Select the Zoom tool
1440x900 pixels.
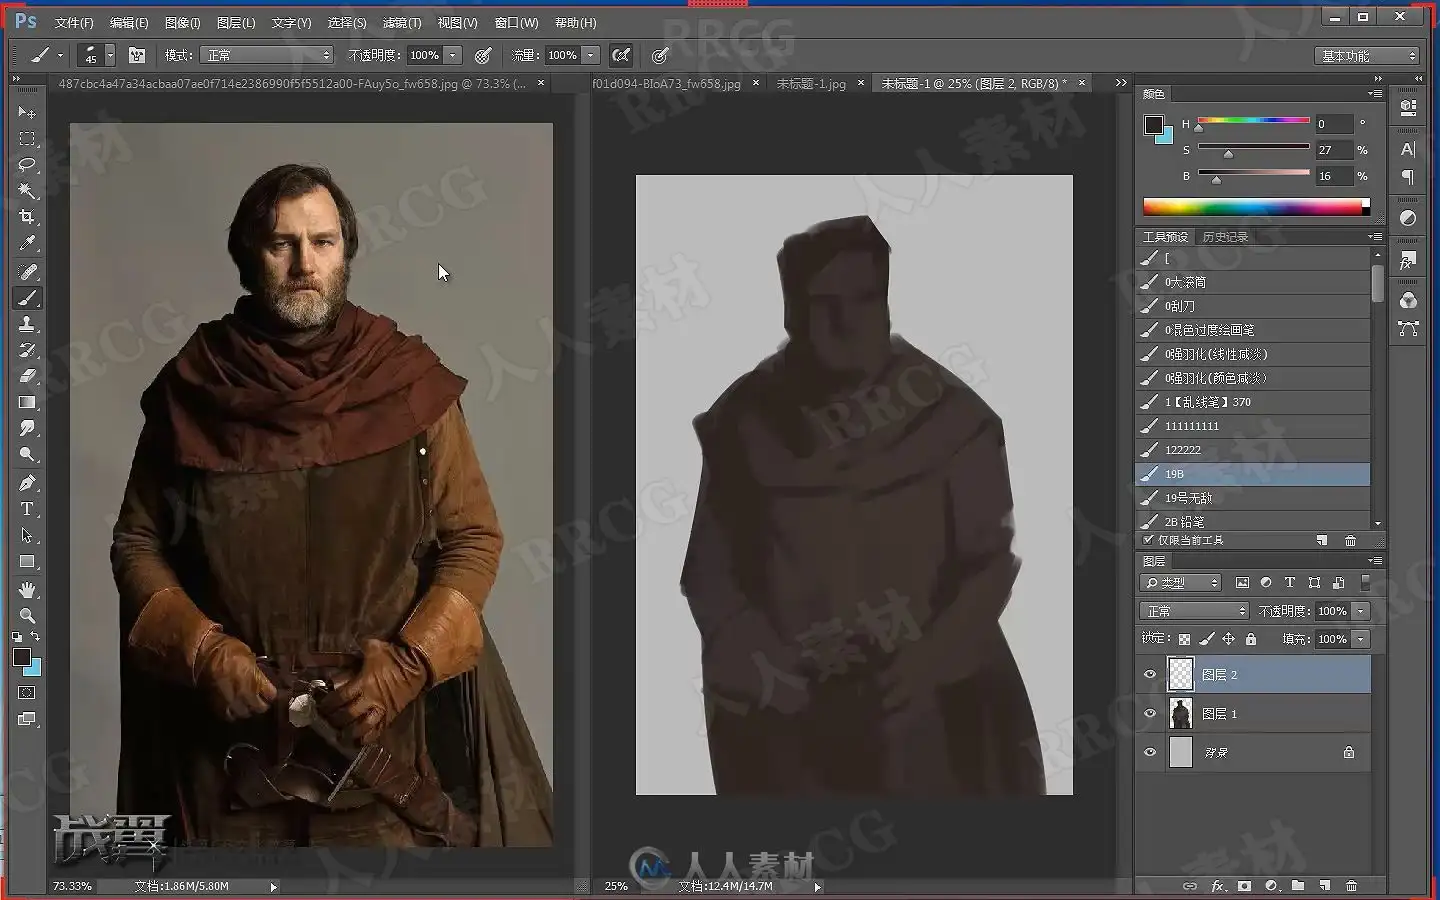pyautogui.click(x=27, y=615)
